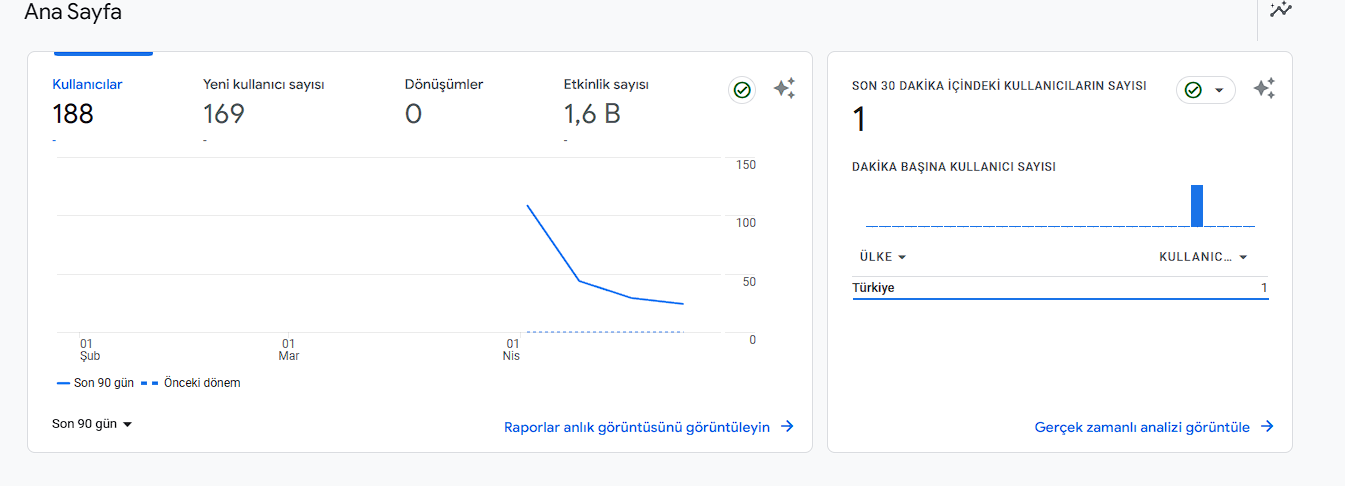Click the Son 90 gün legend entry
This screenshot has width=1345, height=486.
[x=96, y=383]
